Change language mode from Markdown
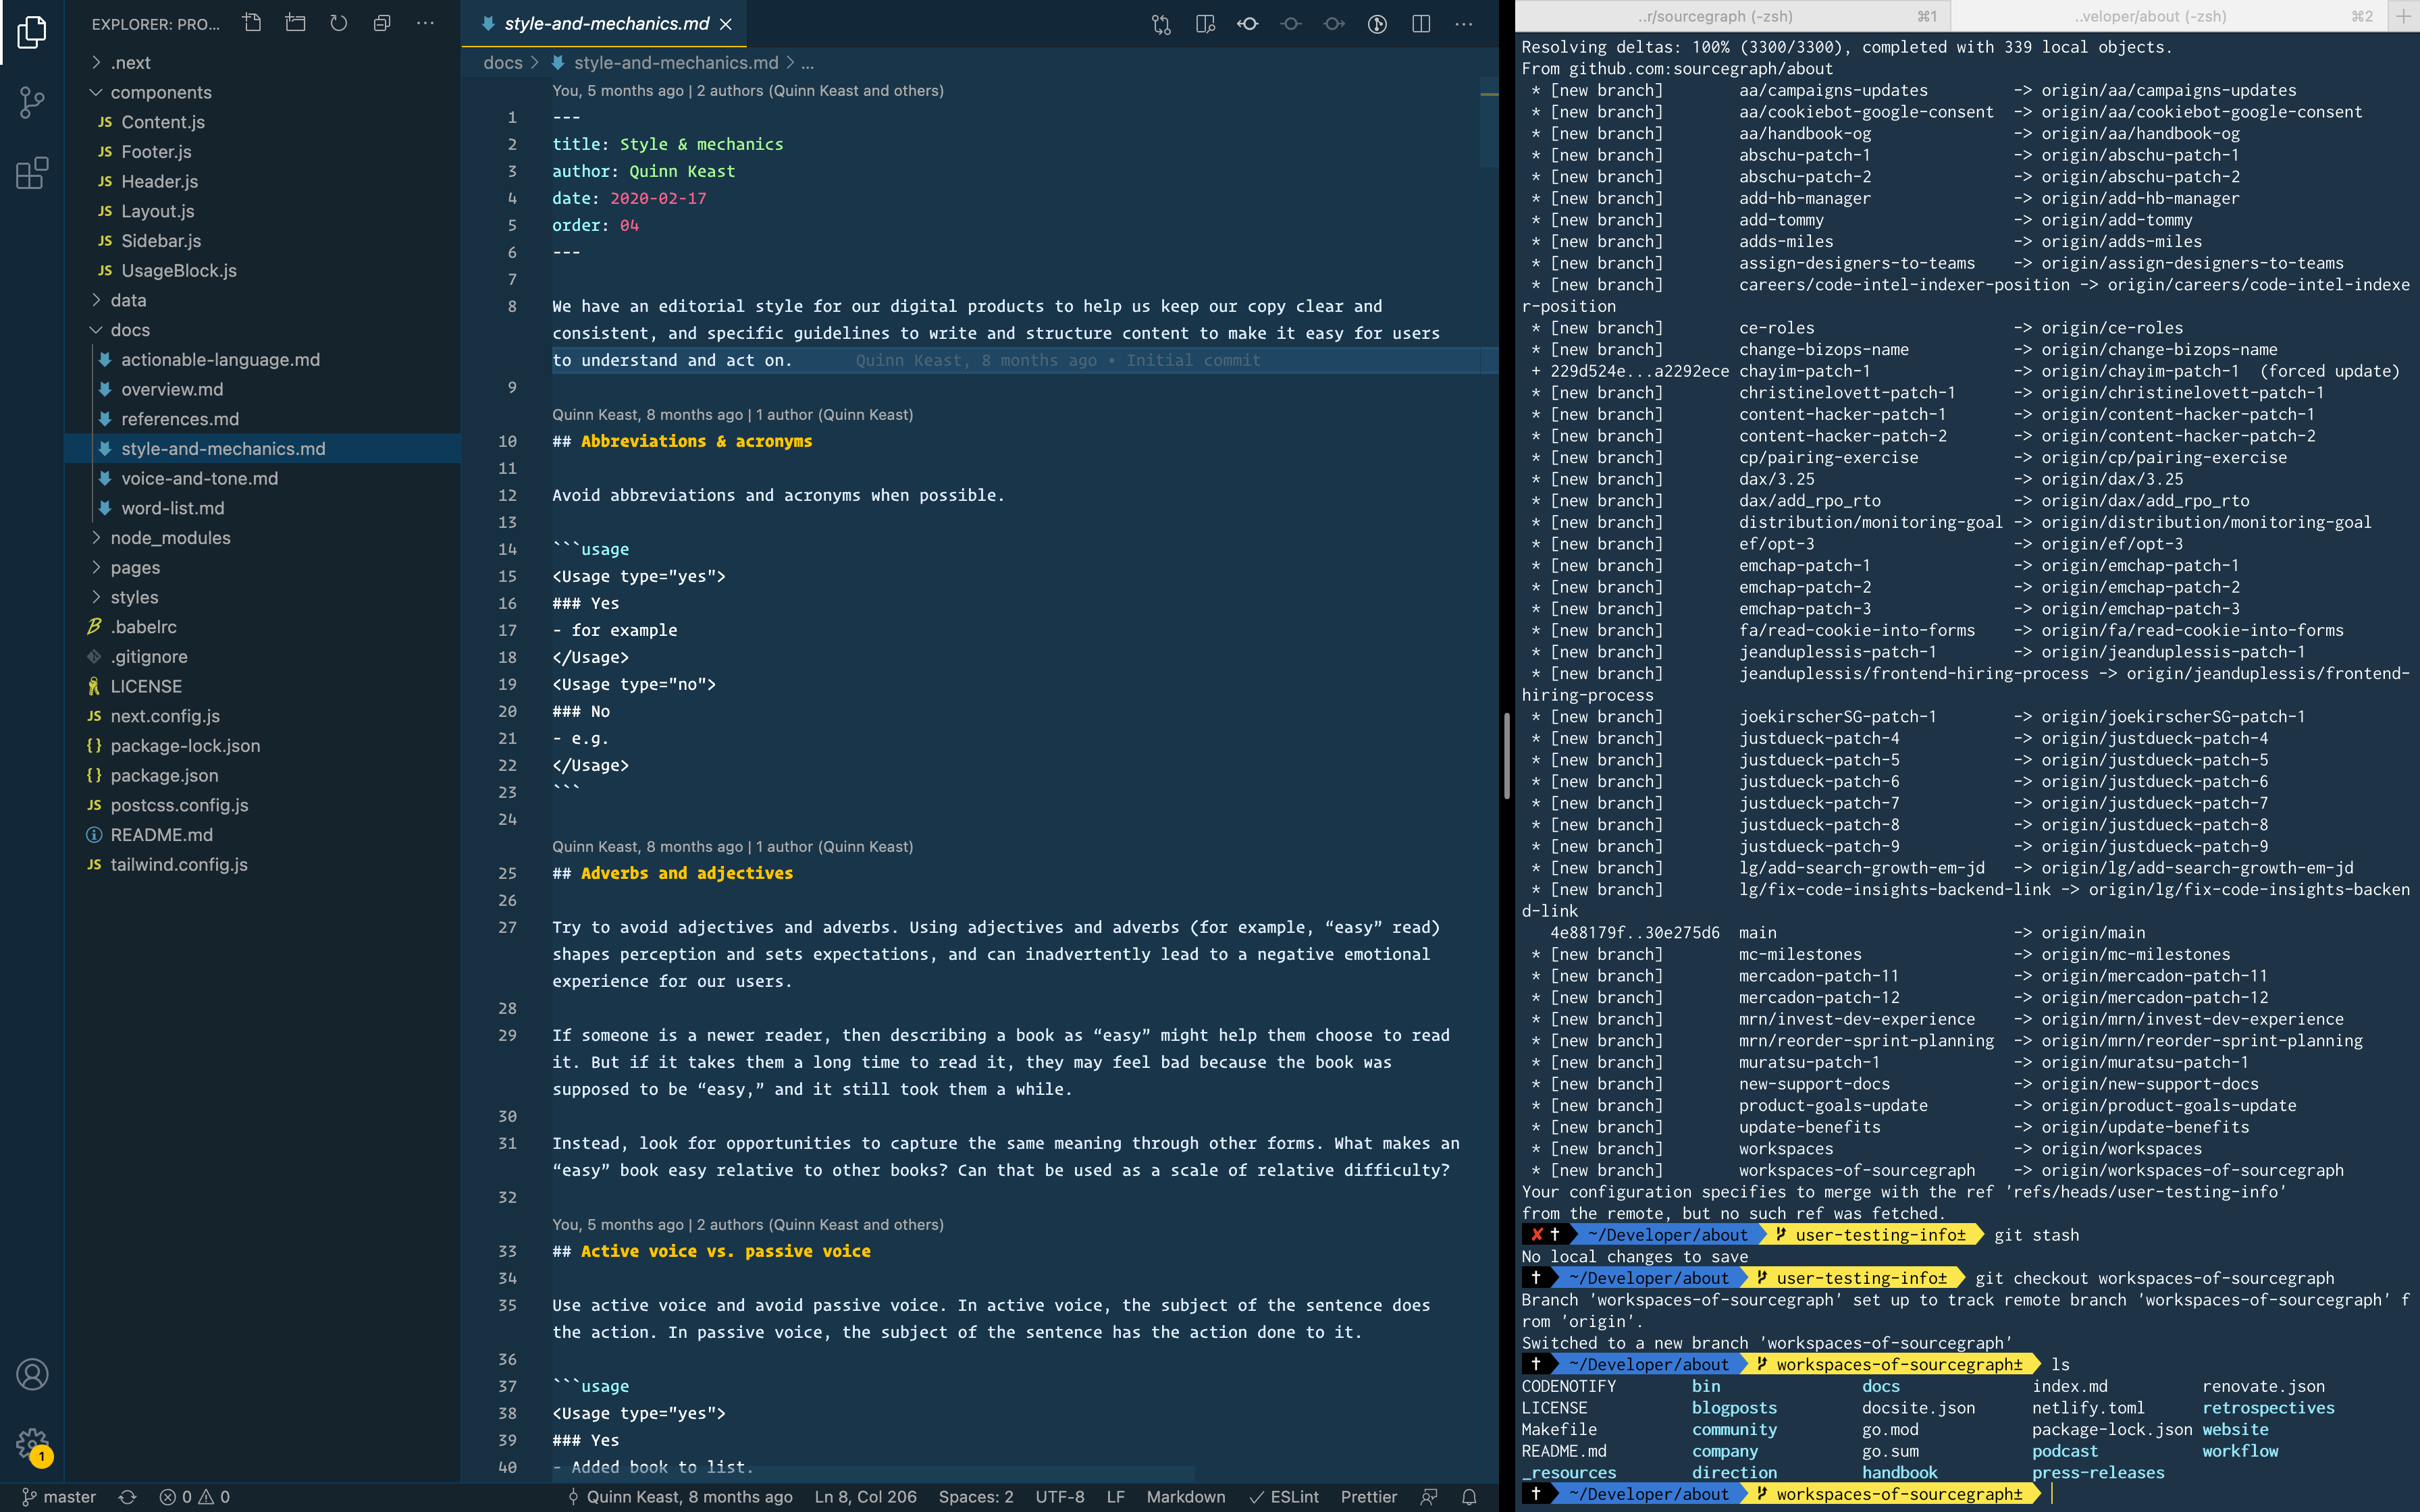 1185,1497
